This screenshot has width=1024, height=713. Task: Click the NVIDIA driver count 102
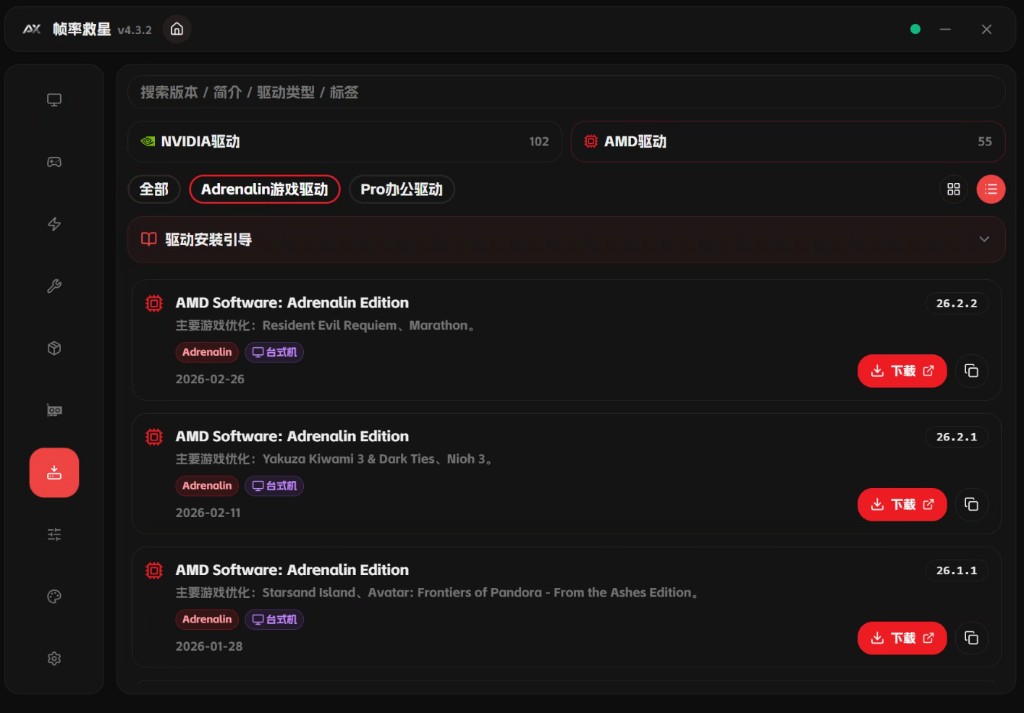click(539, 142)
